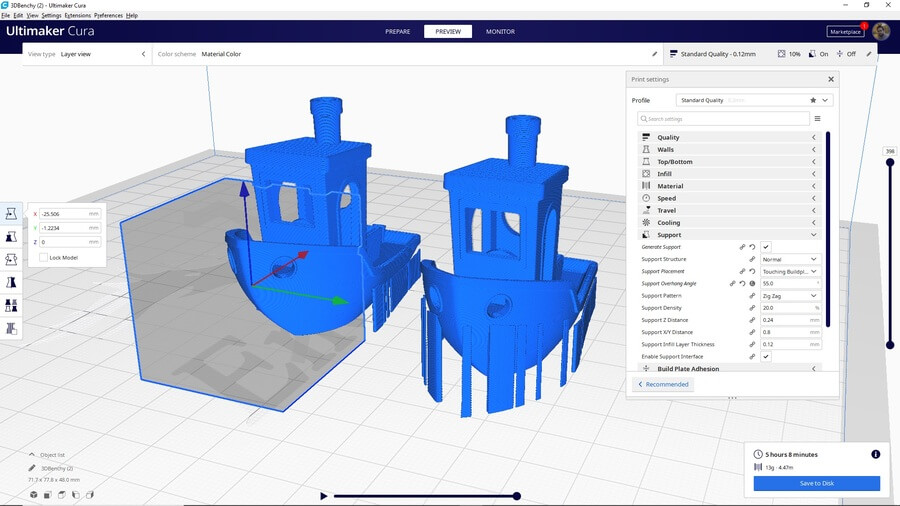
Task: Close the Print settings panel
Action: (x=830, y=79)
